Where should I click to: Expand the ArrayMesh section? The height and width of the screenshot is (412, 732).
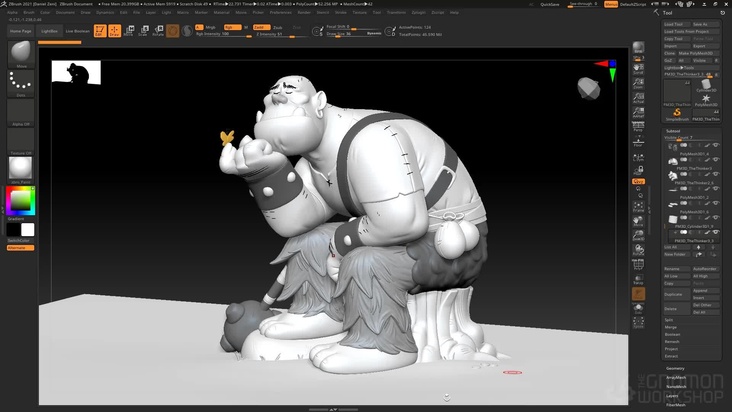pyautogui.click(x=676, y=377)
